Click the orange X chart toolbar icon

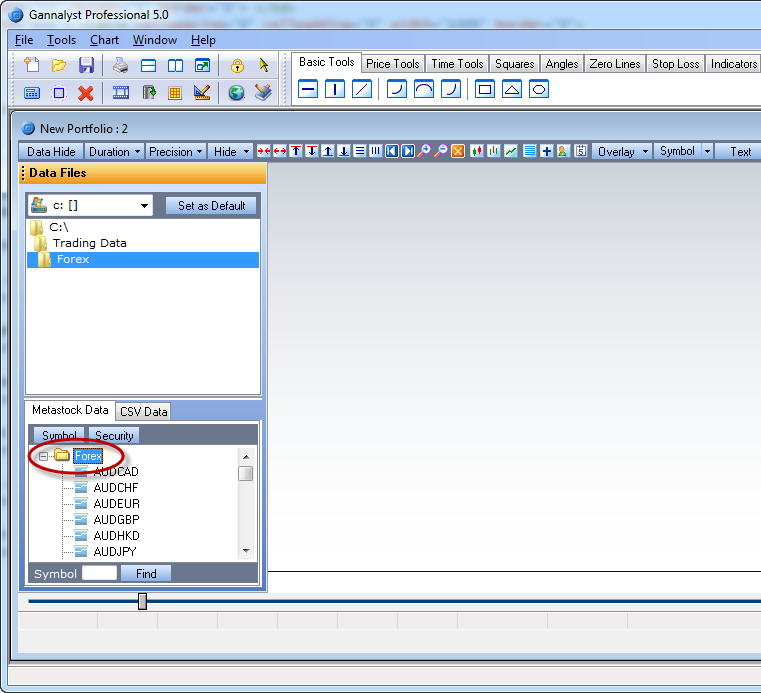(x=458, y=151)
